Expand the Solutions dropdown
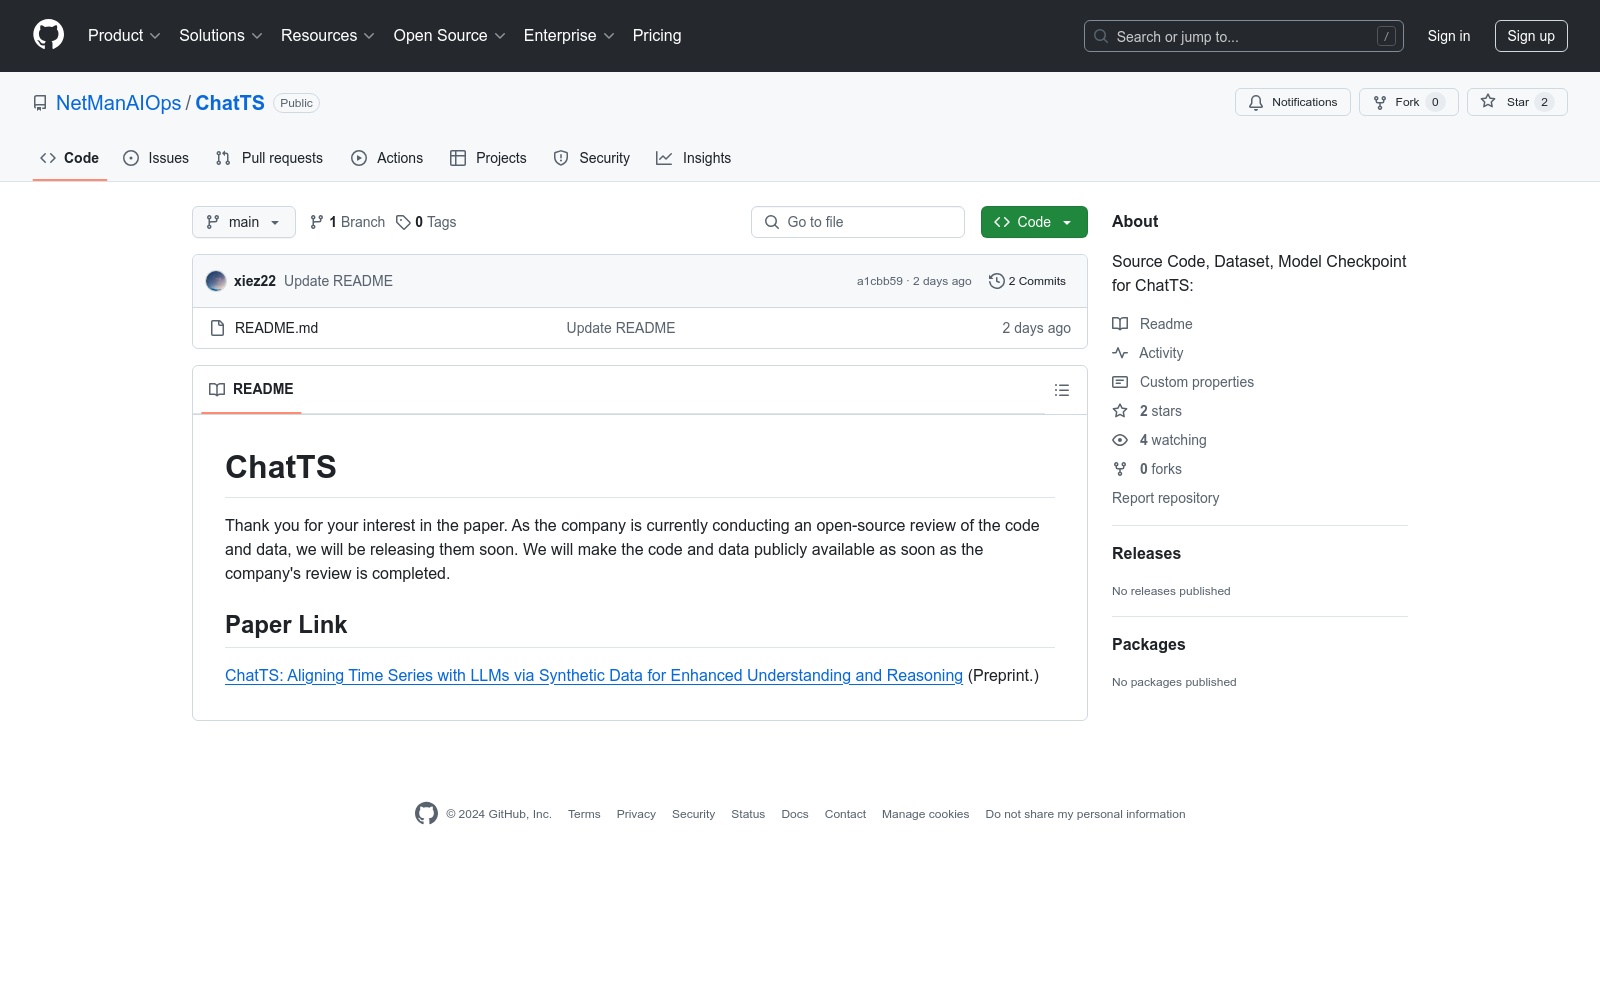Viewport: 1600px width, 1000px height. (221, 36)
